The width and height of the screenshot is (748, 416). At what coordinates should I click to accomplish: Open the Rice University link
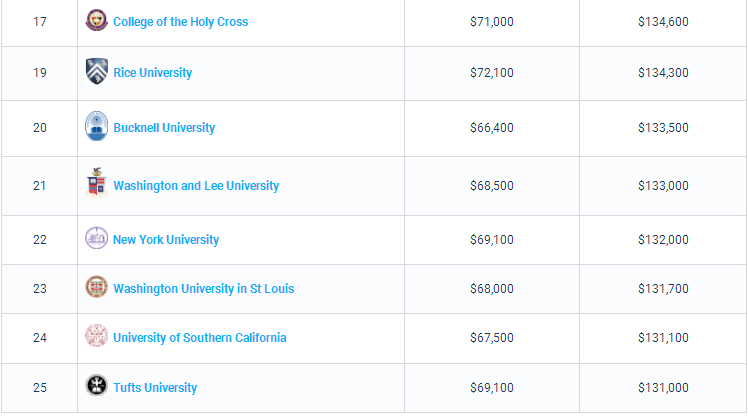coord(152,73)
